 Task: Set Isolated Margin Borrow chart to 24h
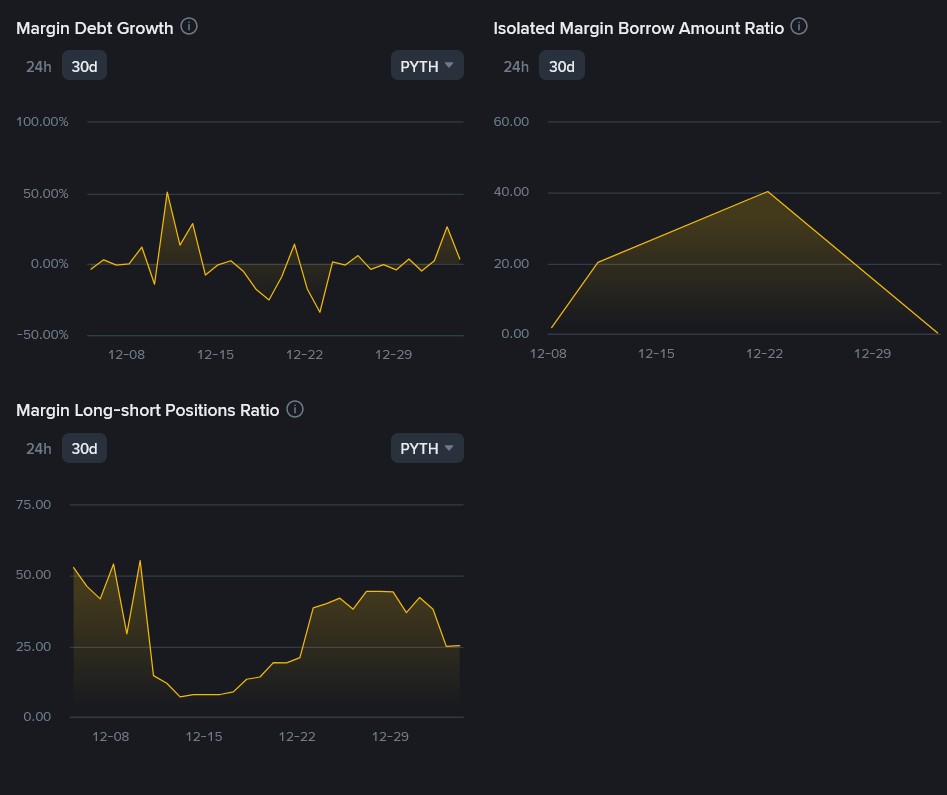[516, 66]
